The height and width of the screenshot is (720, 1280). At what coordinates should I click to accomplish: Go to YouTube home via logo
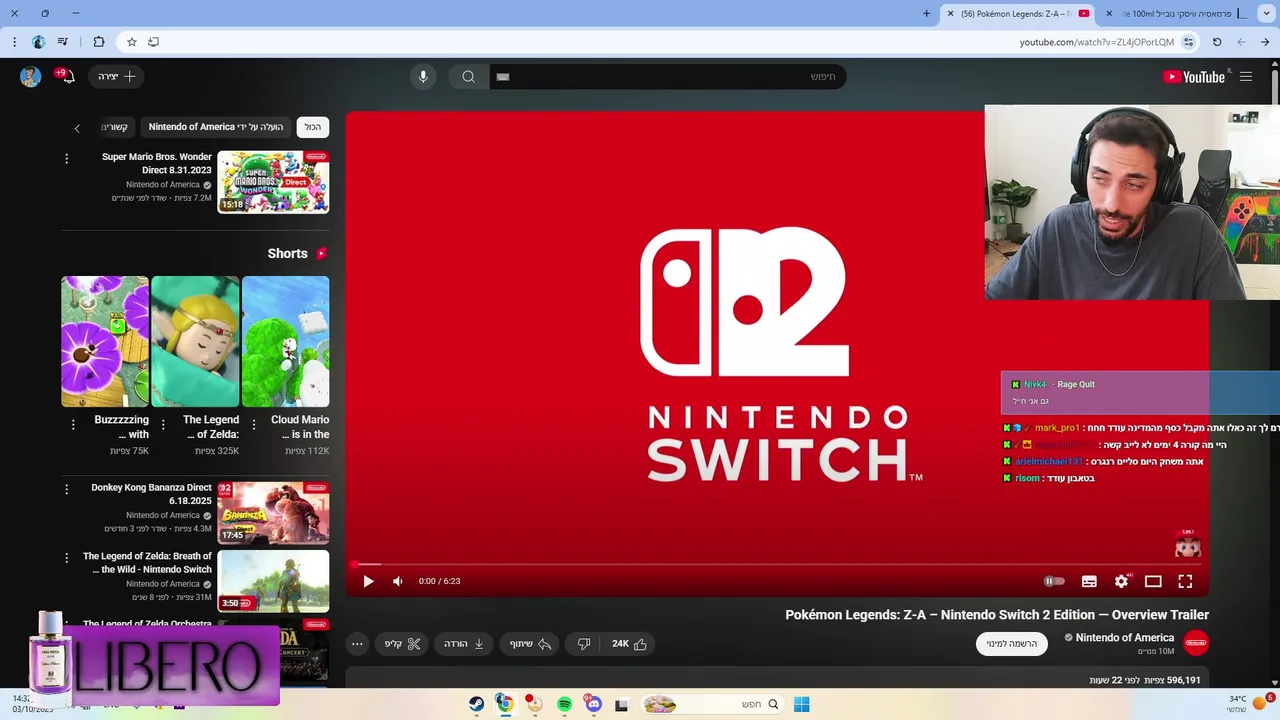point(1193,77)
